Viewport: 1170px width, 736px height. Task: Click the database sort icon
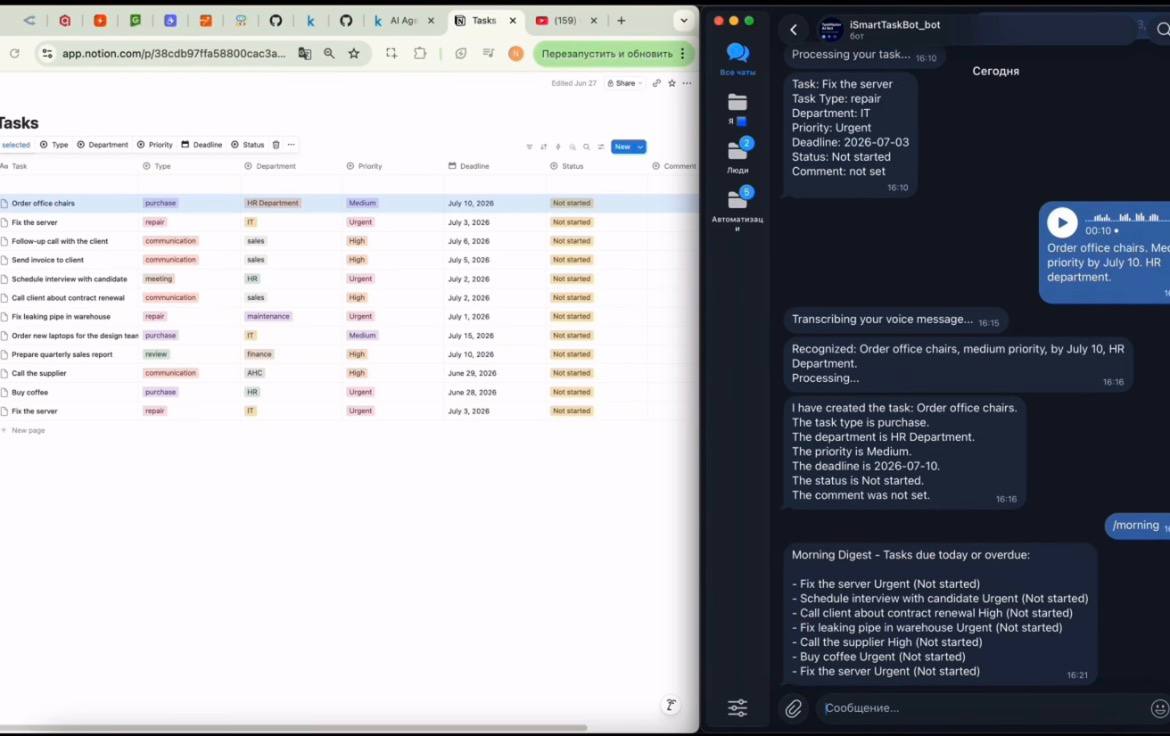543,147
